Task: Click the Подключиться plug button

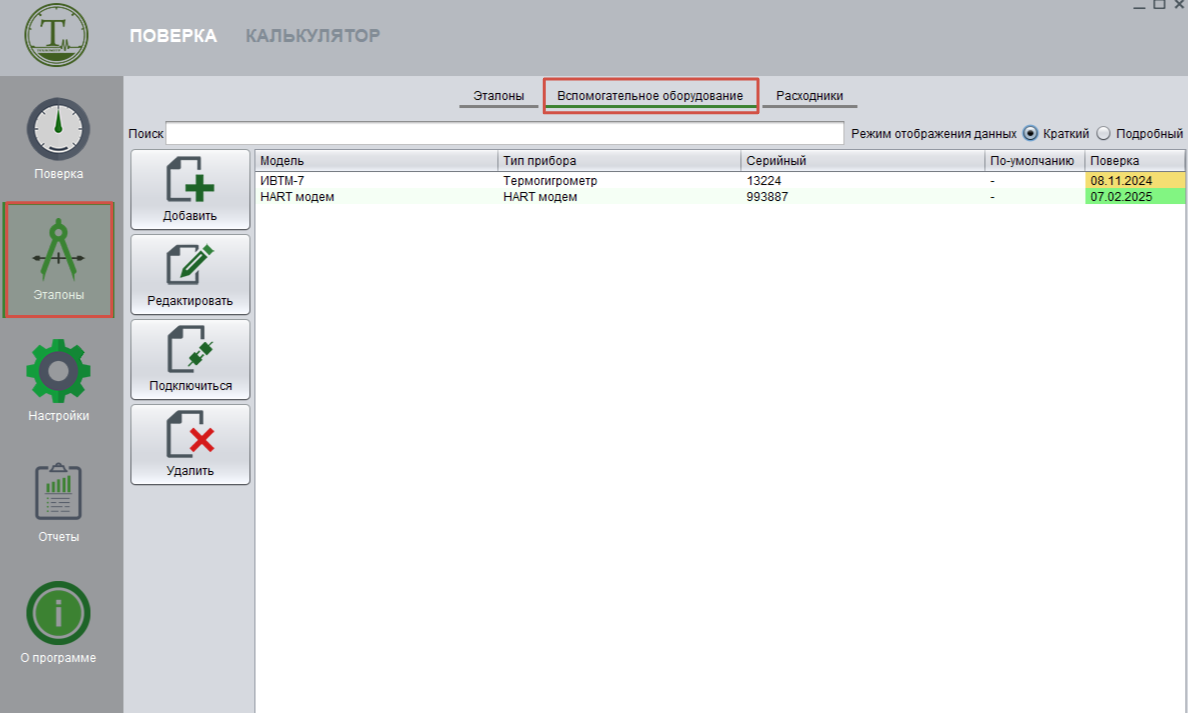Action: (190, 360)
